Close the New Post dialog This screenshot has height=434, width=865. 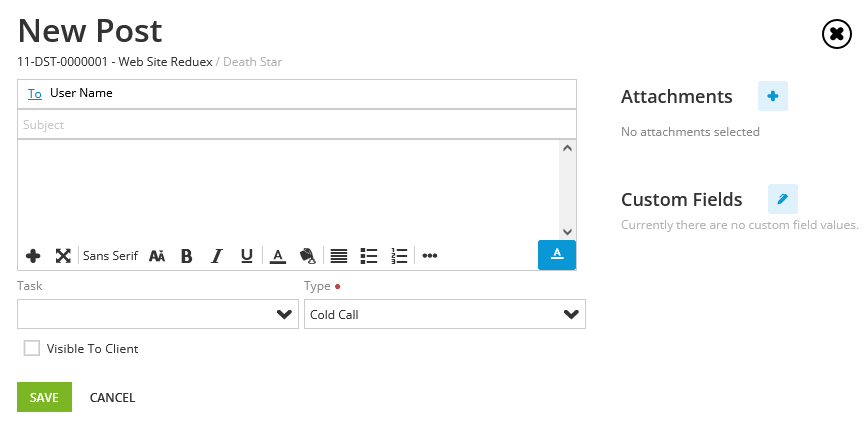coord(837,34)
